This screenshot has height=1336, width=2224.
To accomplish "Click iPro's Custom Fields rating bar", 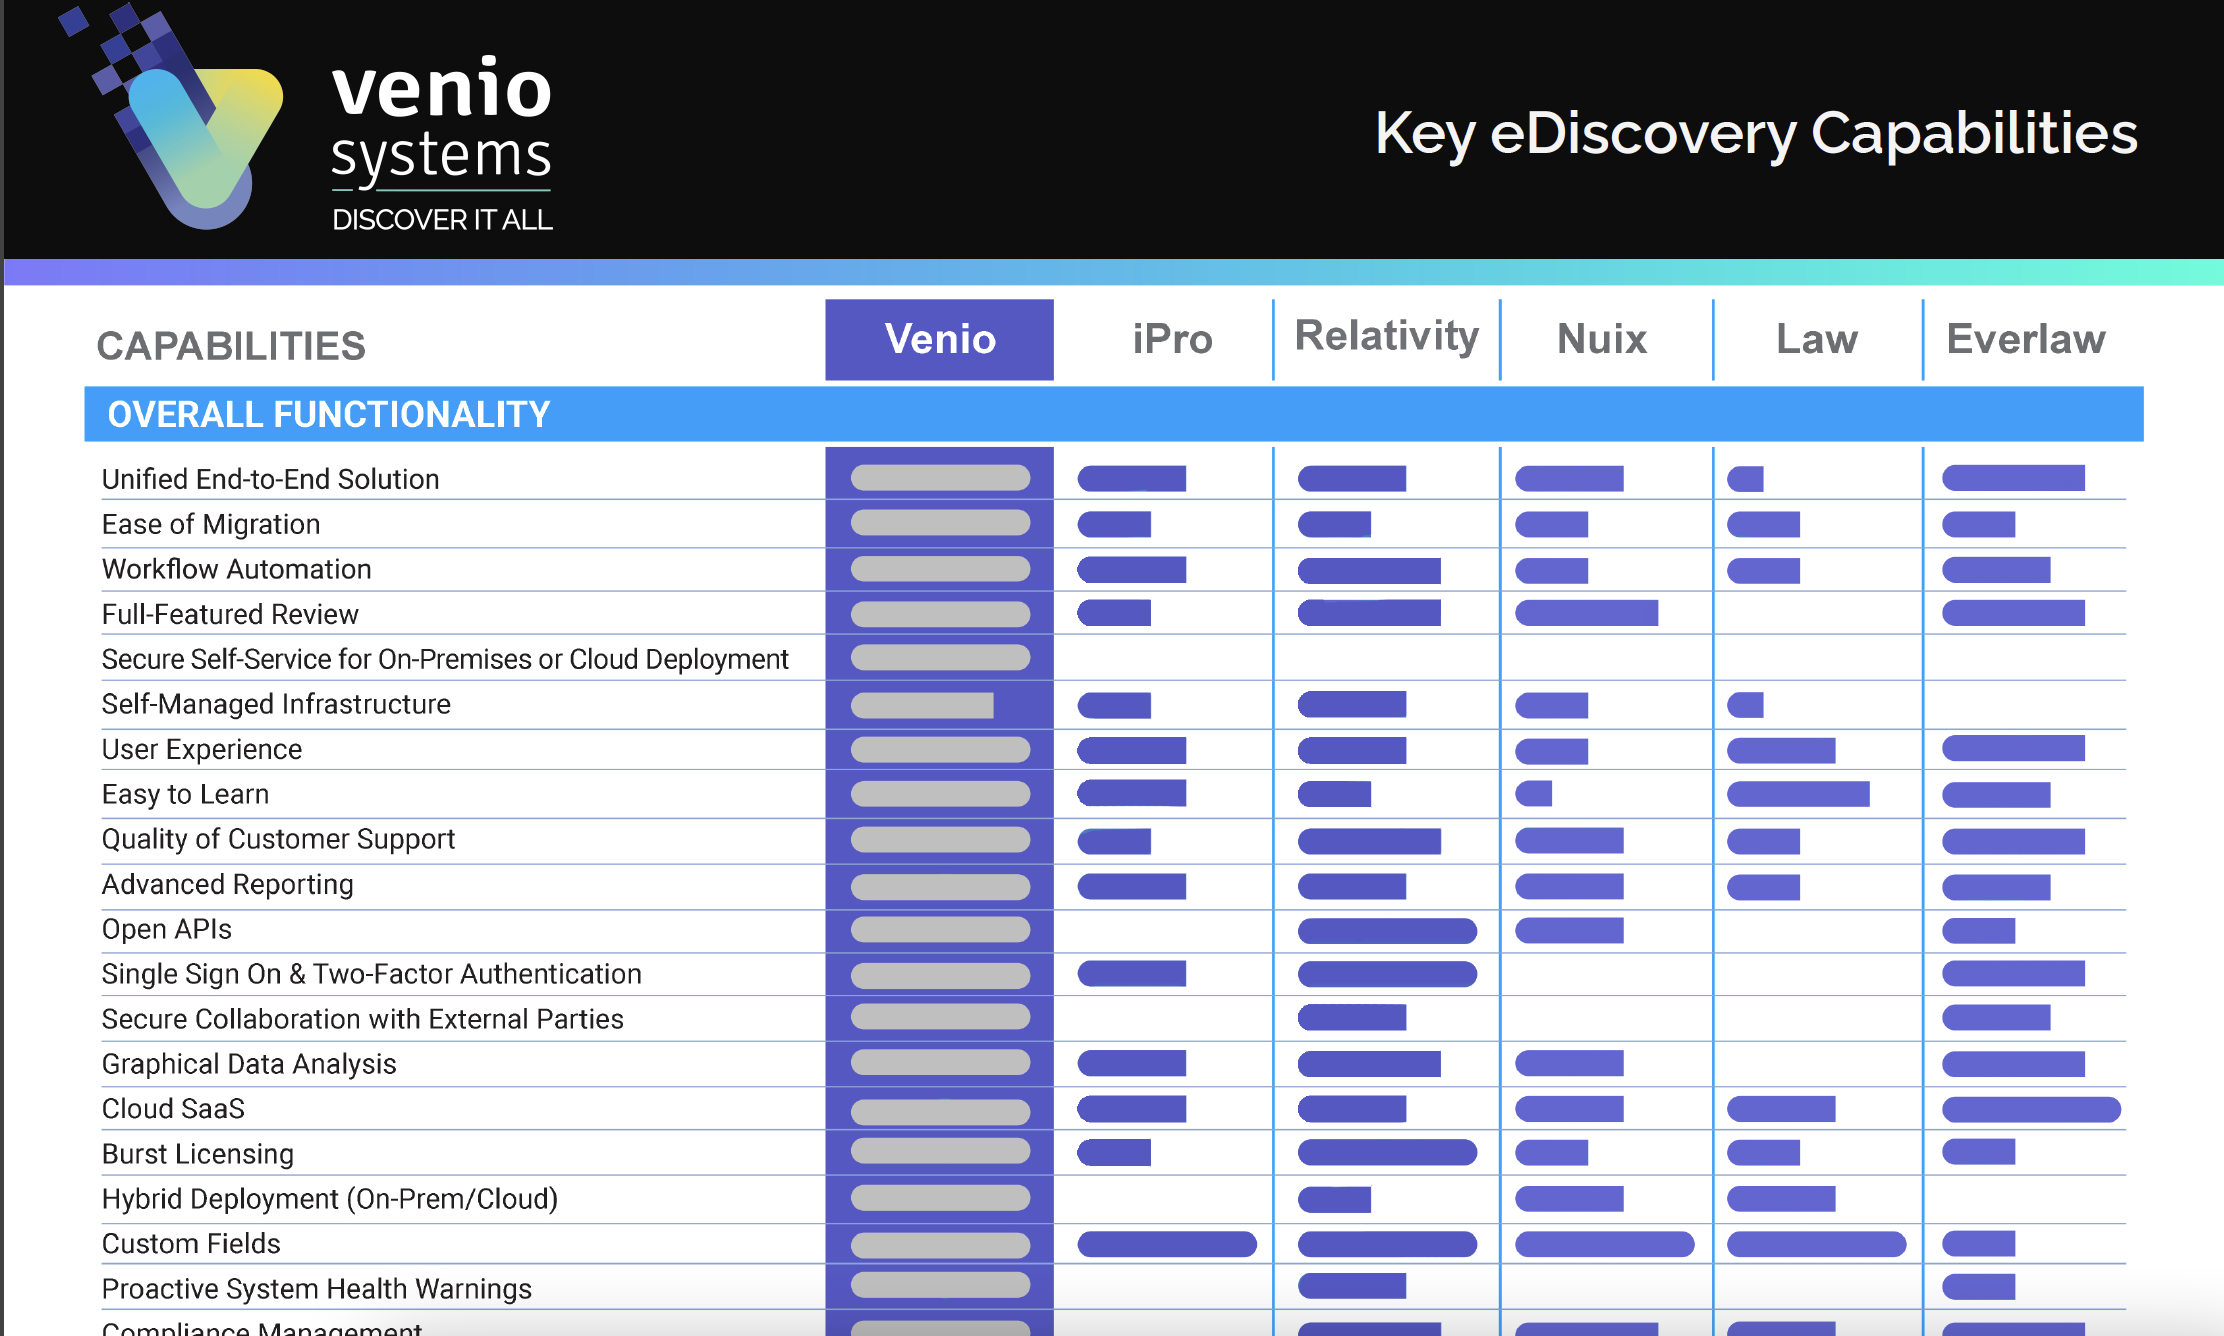I will click(x=1166, y=1244).
